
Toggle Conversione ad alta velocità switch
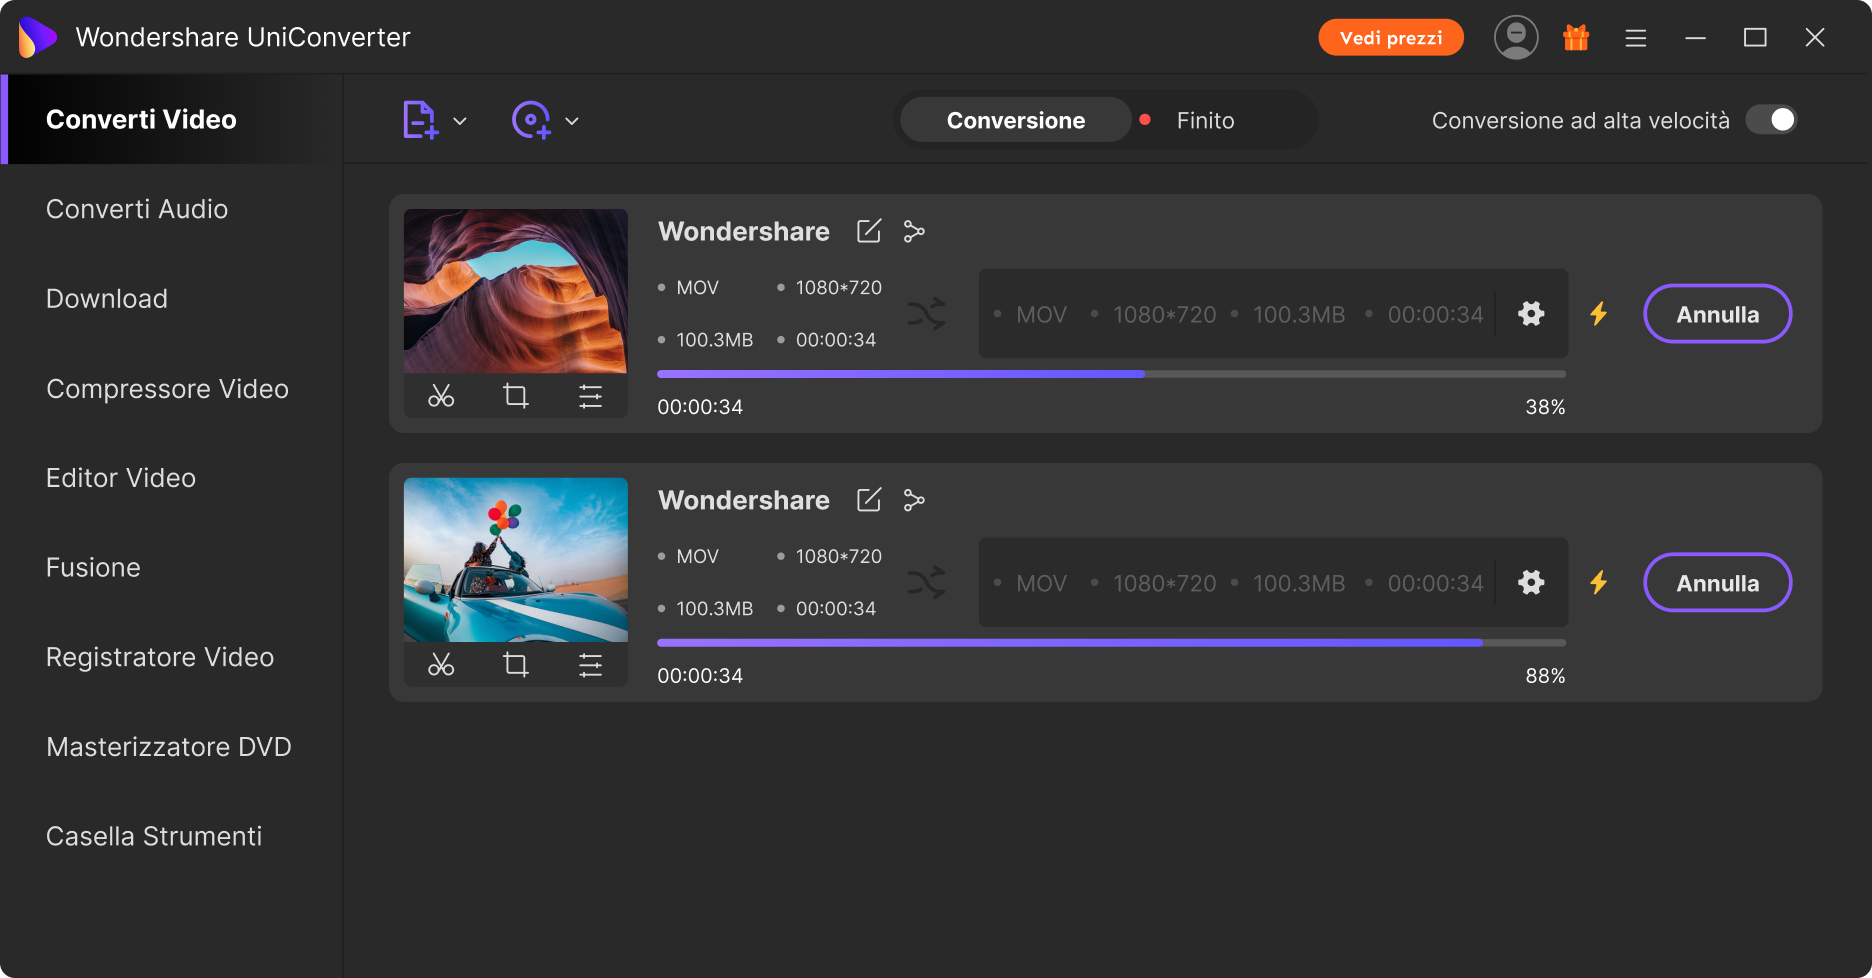tap(1771, 120)
